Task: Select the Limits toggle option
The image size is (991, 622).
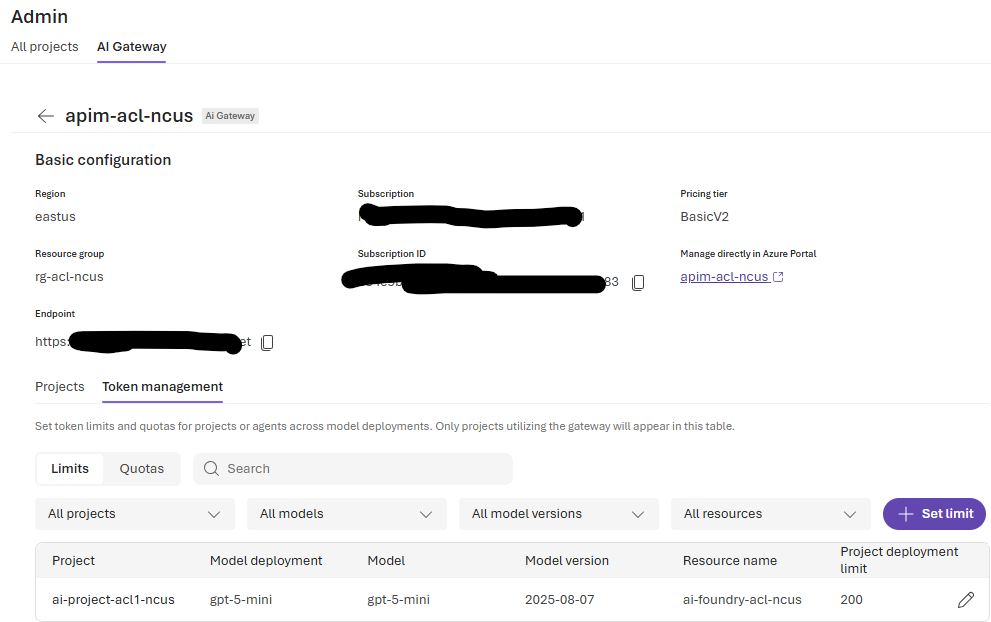Action: tap(70, 468)
